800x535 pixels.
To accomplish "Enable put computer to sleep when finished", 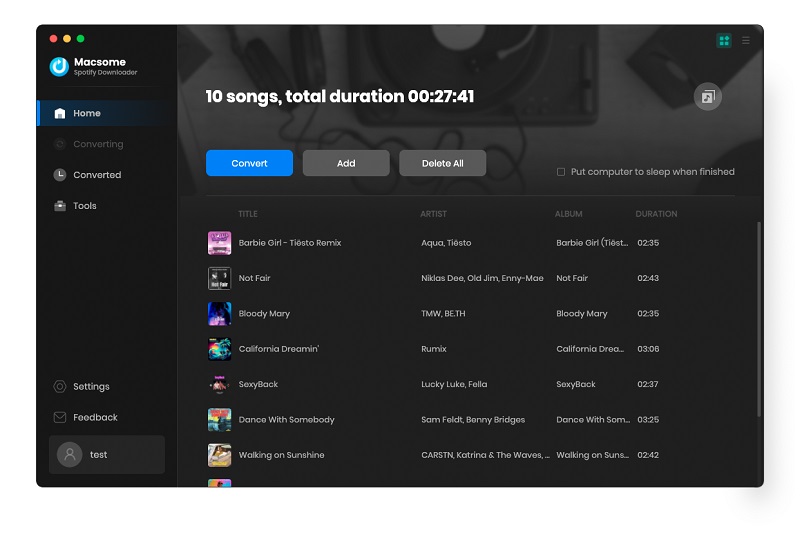I will click(x=561, y=172).
